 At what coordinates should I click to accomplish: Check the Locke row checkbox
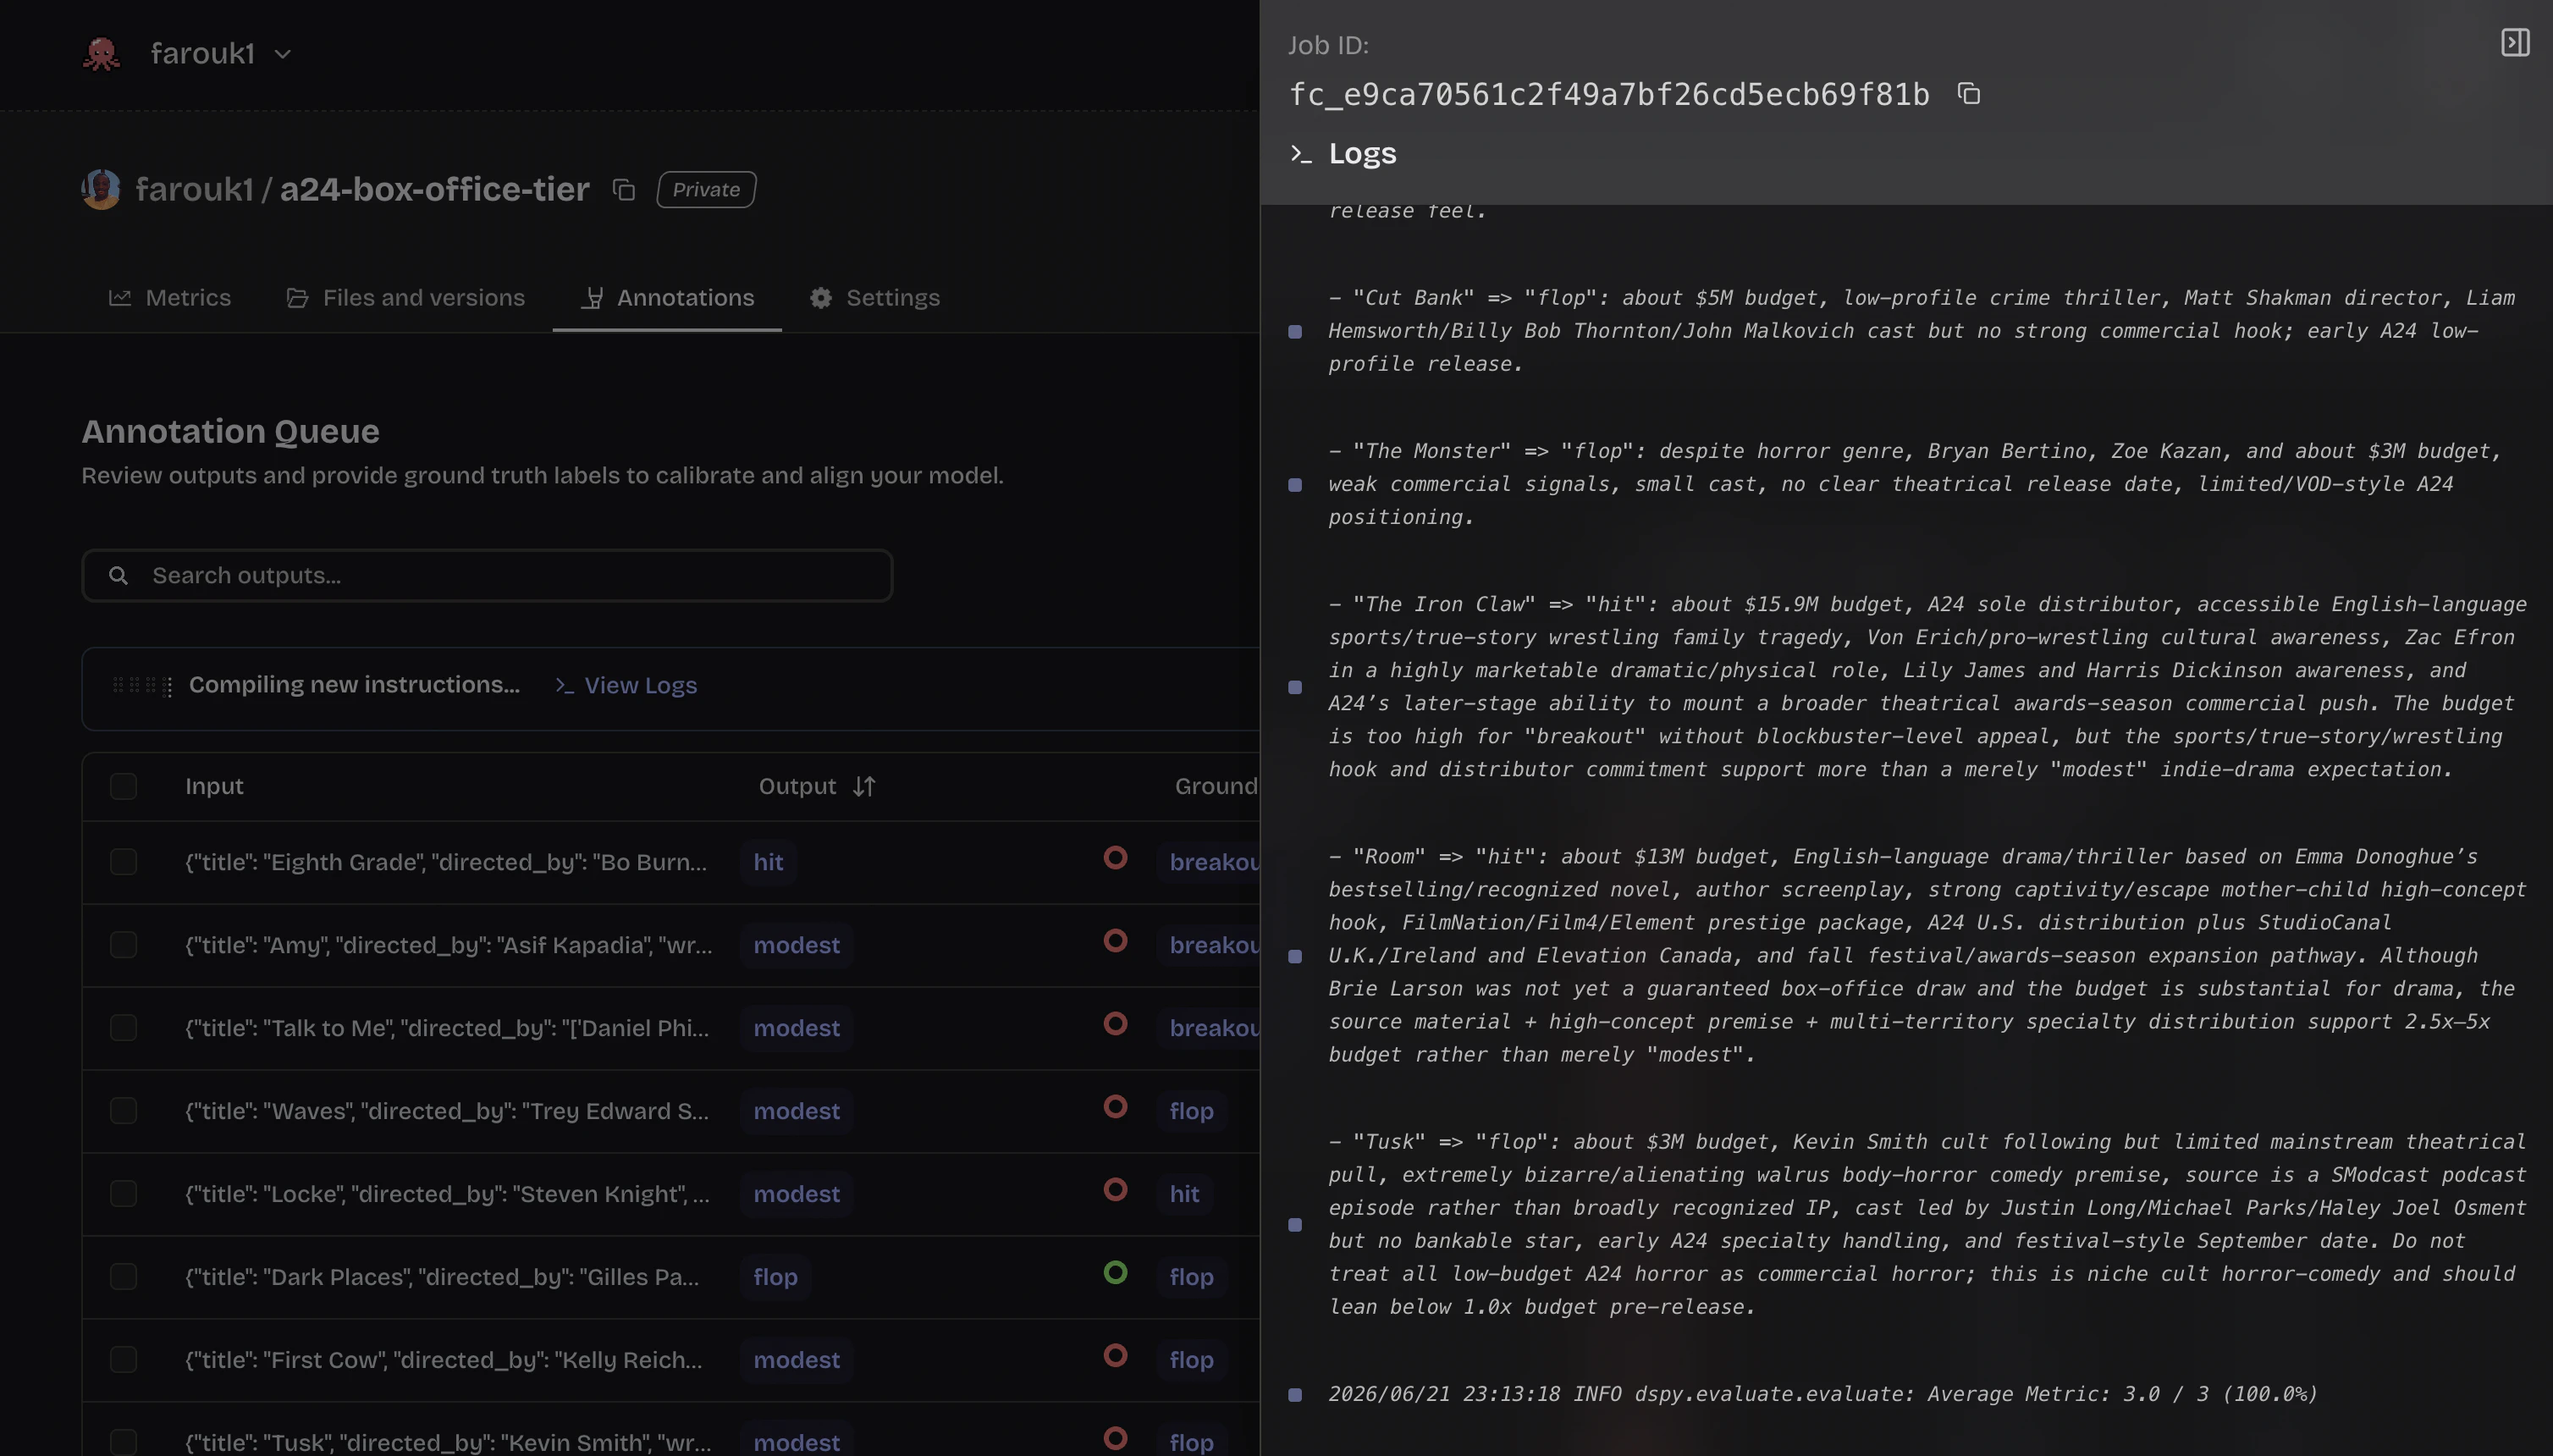[123, 1194]
